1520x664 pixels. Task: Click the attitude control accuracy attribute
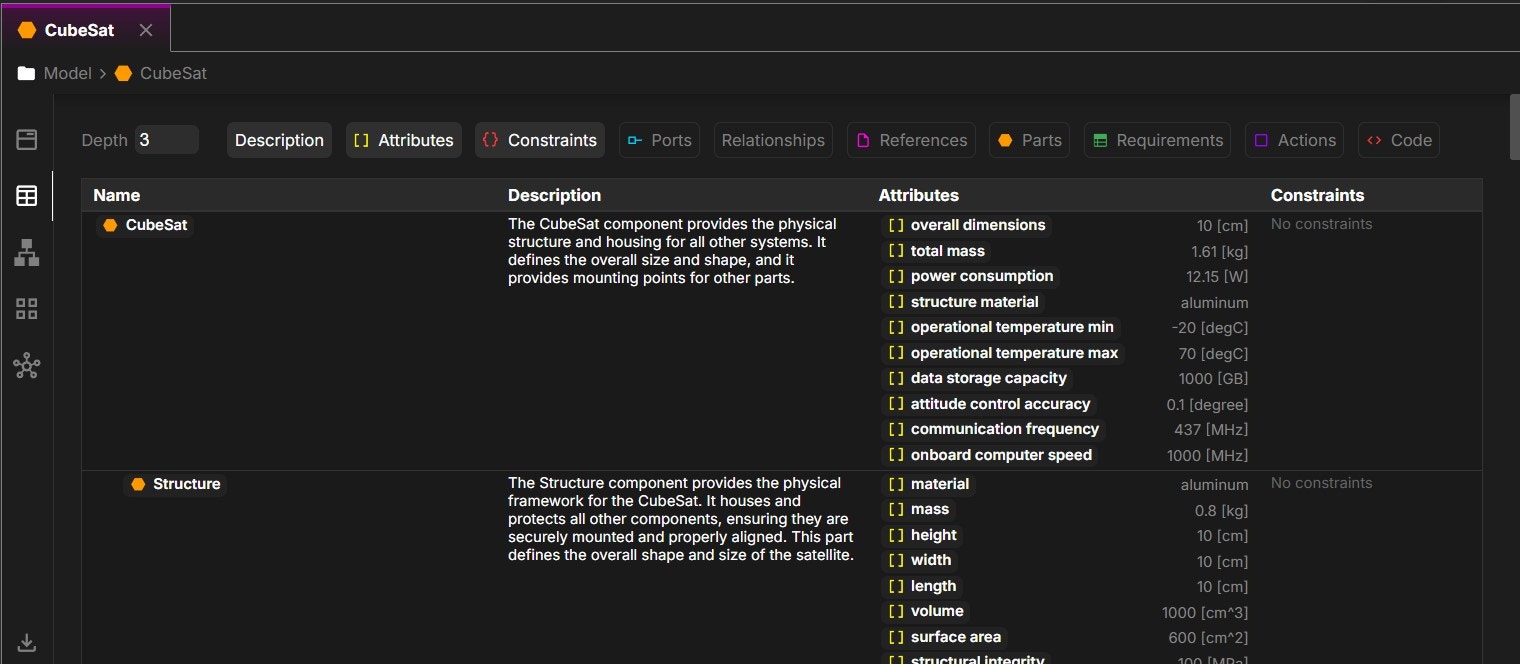989,404
